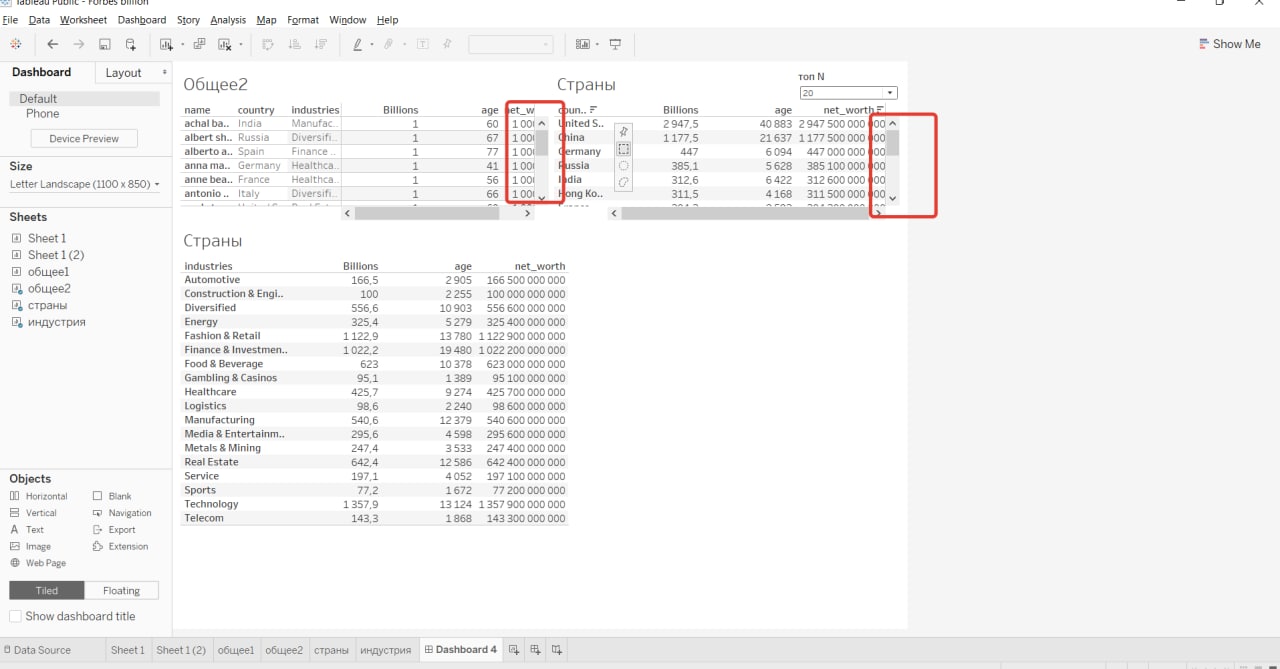
Task: Click the Show mark labels icon
Action: point(423,44)
